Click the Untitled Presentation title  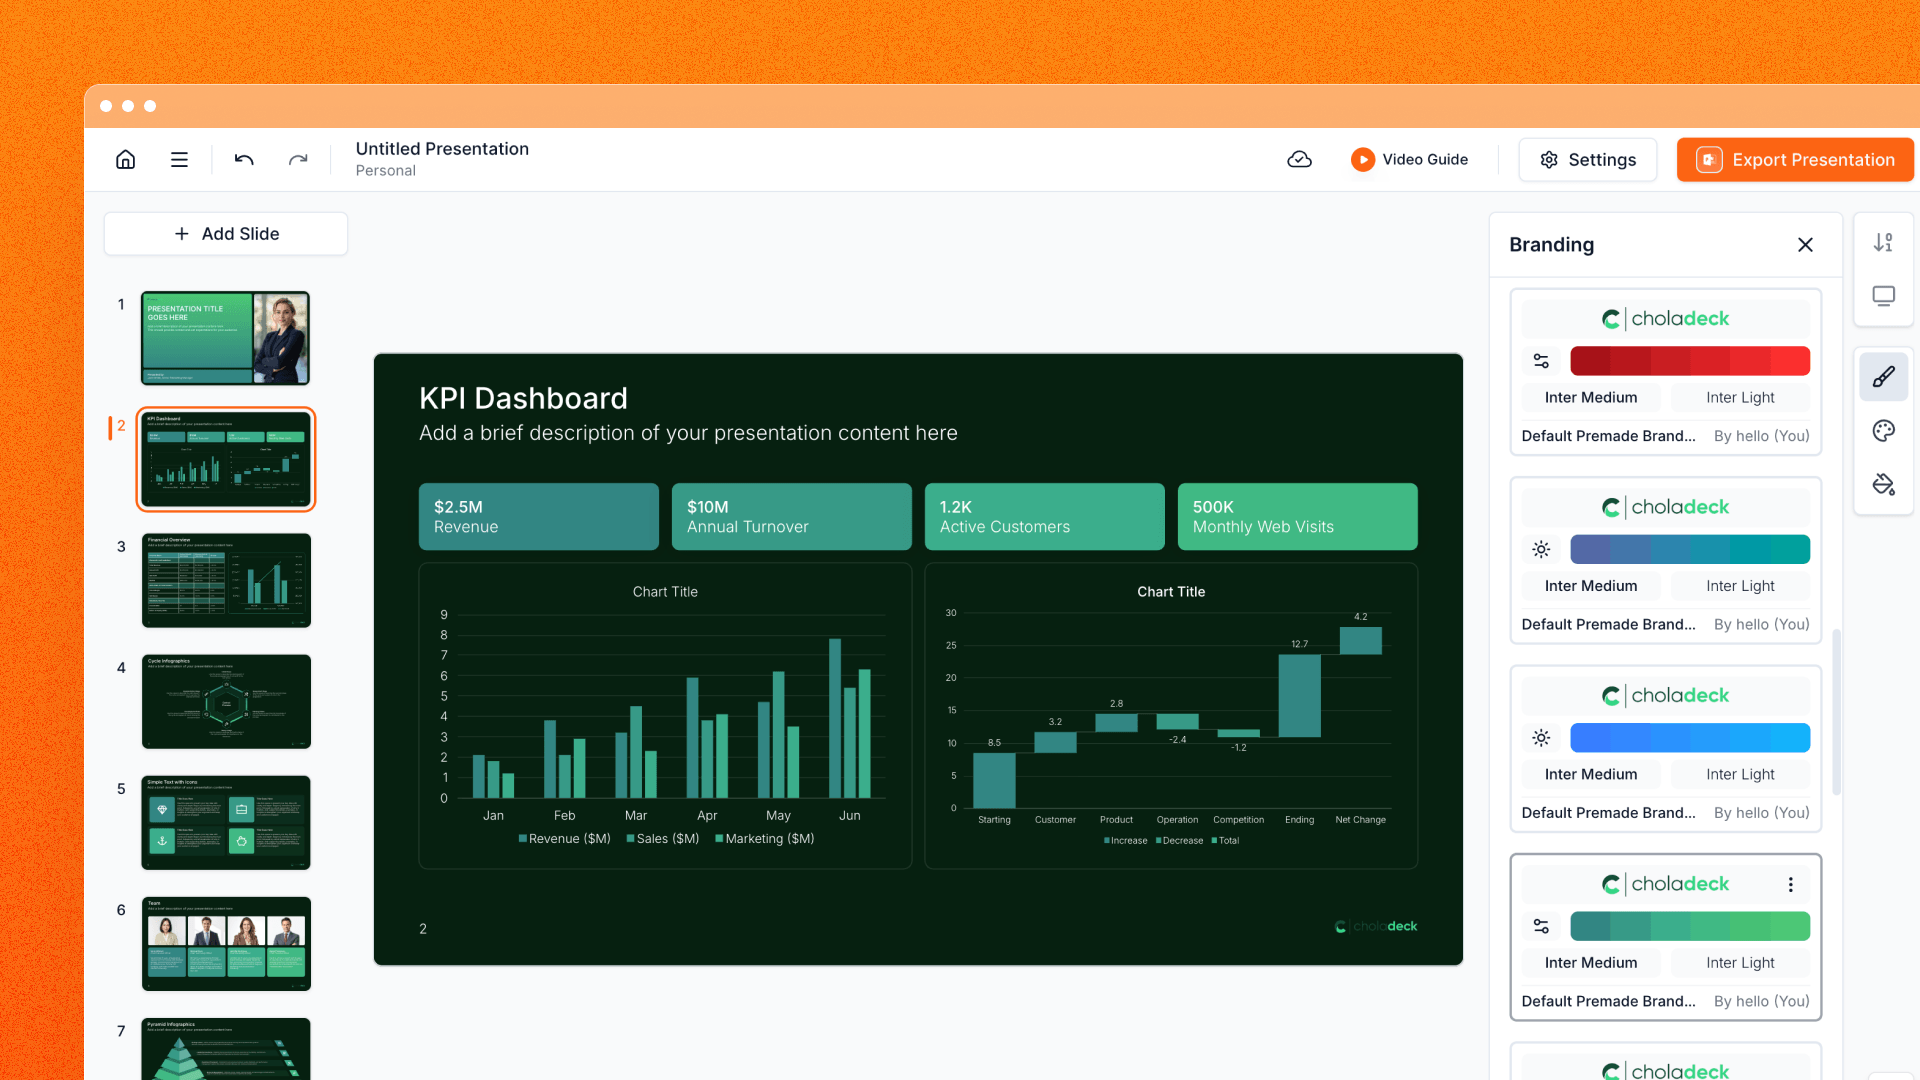click(x=442, y=149)
